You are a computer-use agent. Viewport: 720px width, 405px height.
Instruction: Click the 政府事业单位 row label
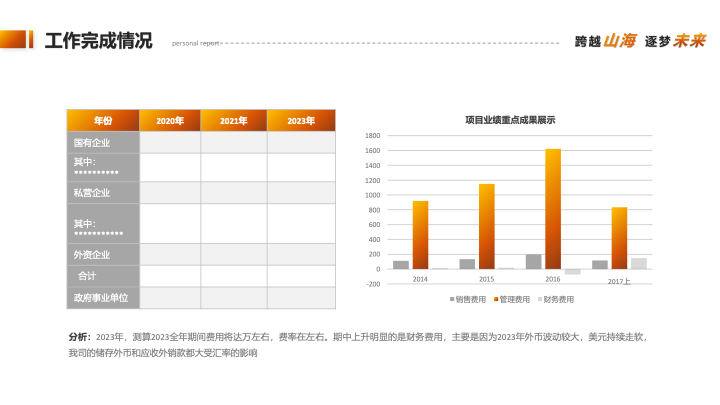coord(101,298)
